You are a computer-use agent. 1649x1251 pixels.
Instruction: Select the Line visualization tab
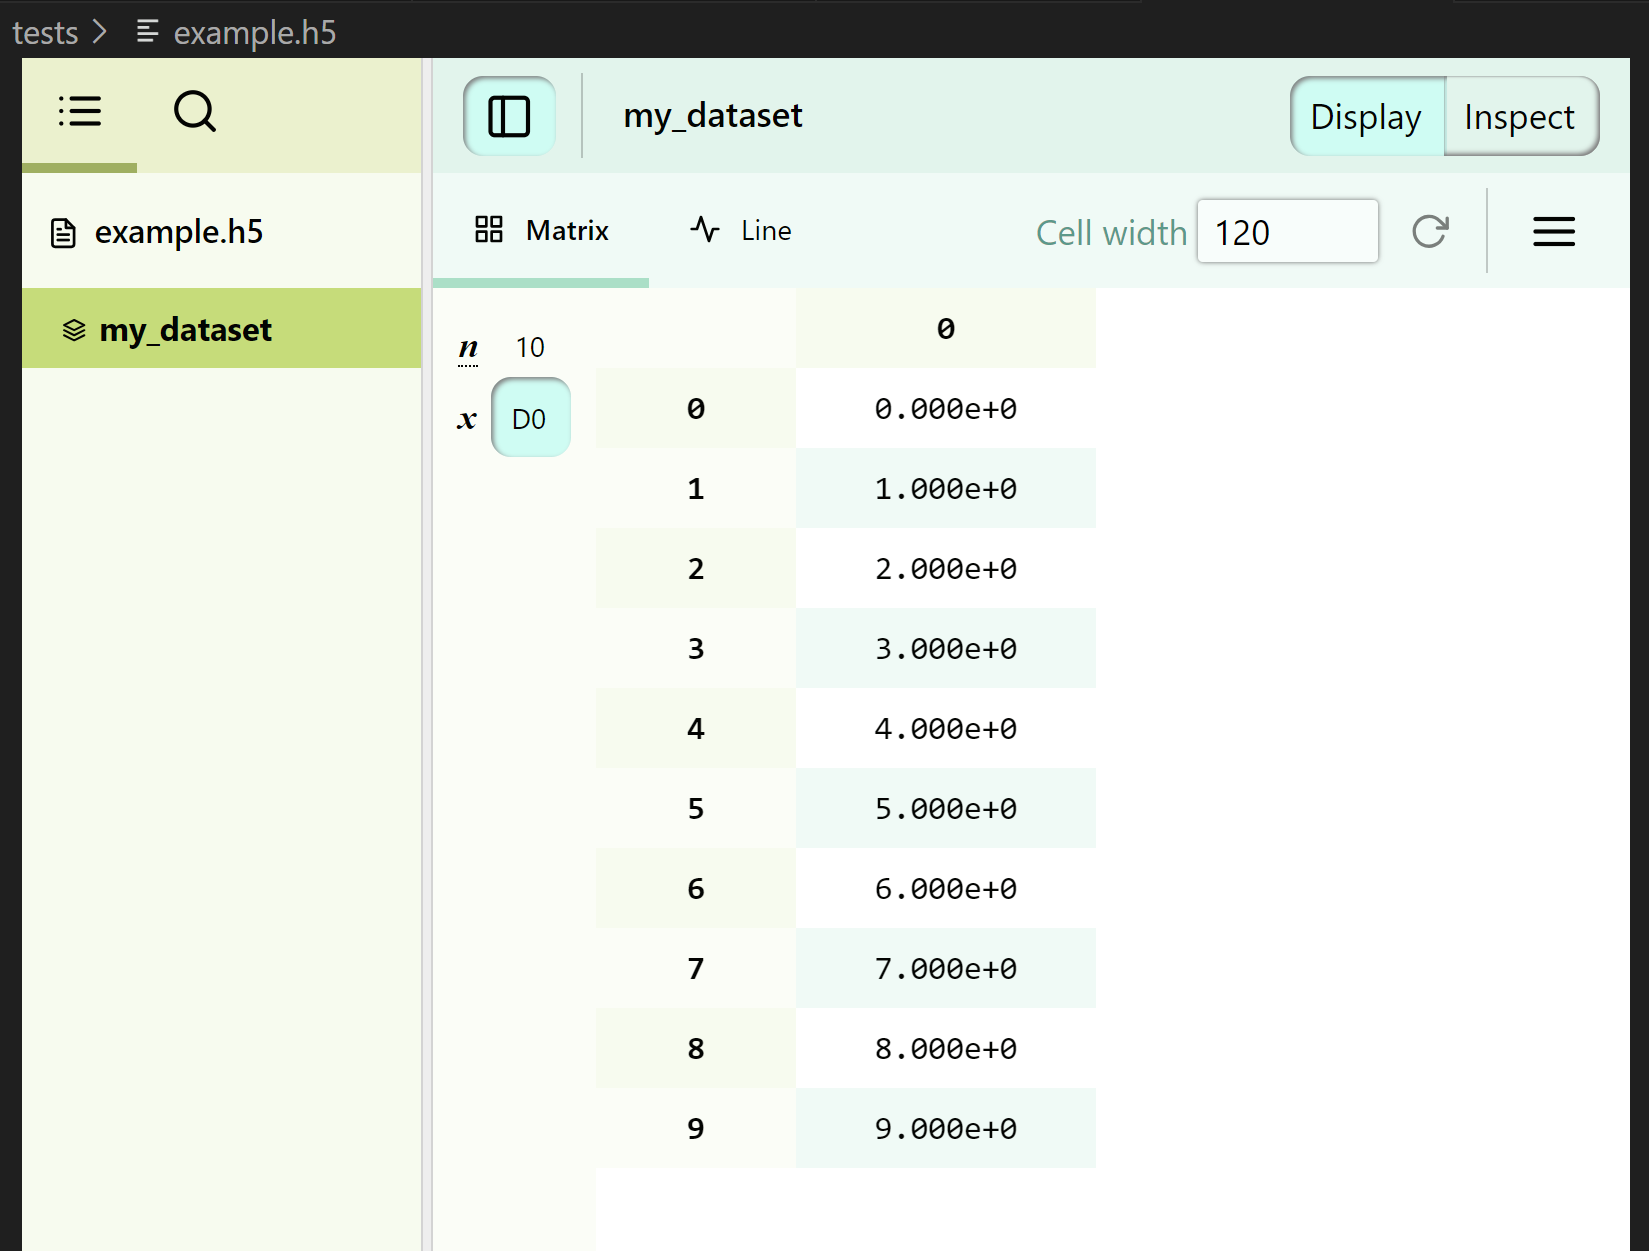tap(741, 231)
